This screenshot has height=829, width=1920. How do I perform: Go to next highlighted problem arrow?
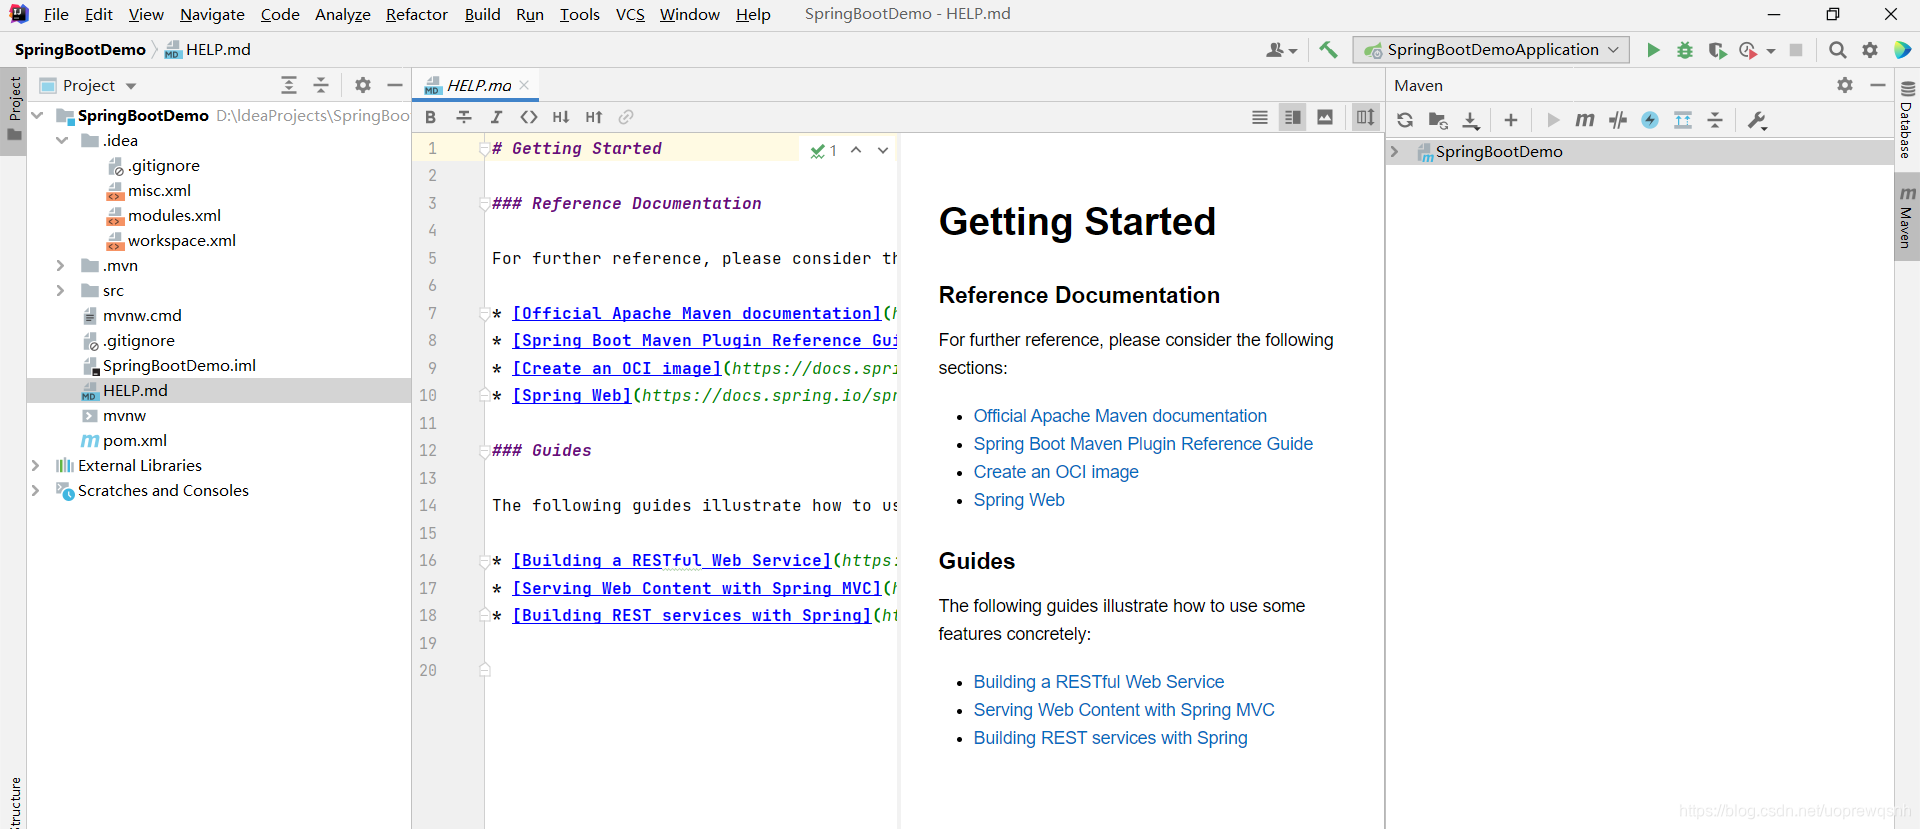tap(883, 150)
